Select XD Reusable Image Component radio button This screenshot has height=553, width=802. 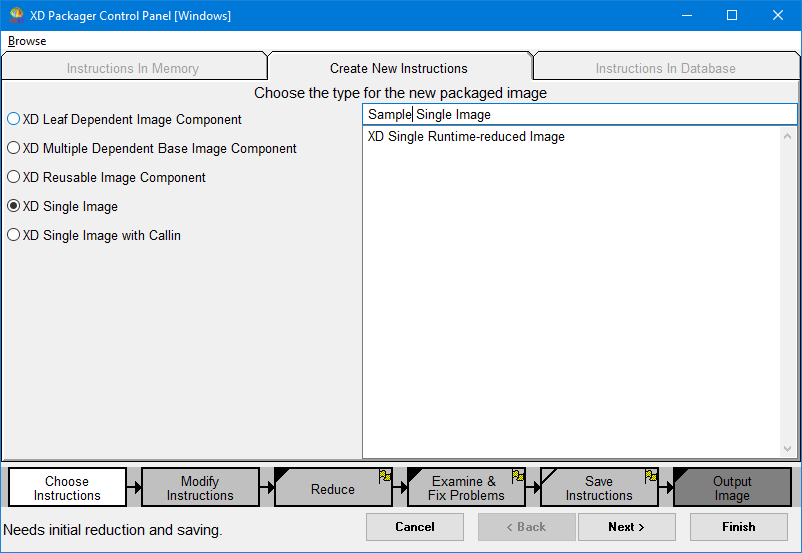click(x=14, y=177)
